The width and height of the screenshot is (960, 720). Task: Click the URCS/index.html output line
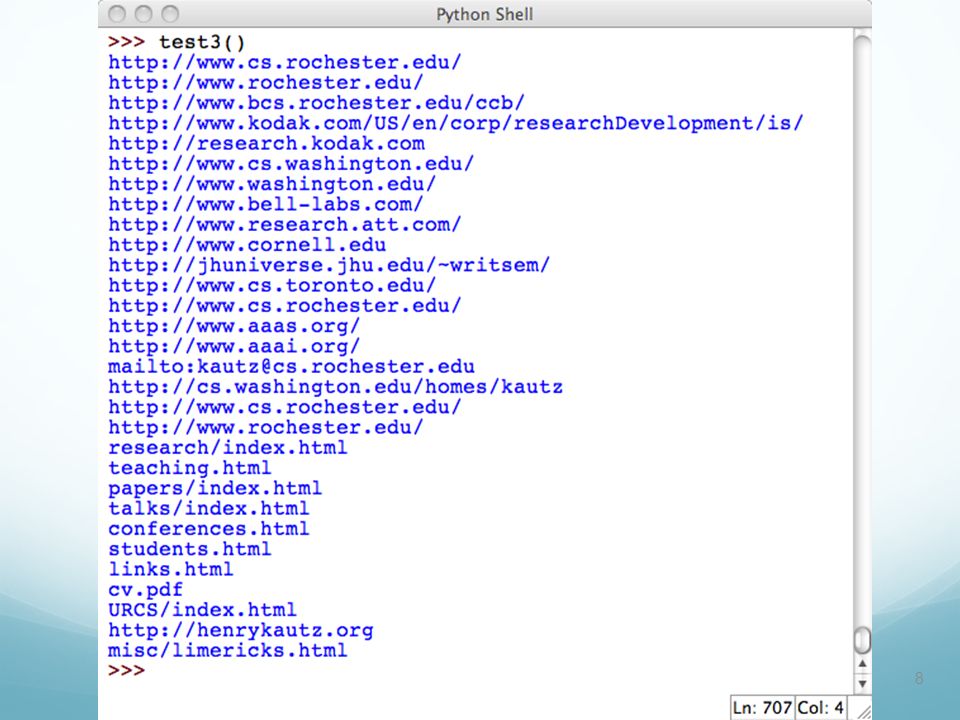(x=202, y=610)
